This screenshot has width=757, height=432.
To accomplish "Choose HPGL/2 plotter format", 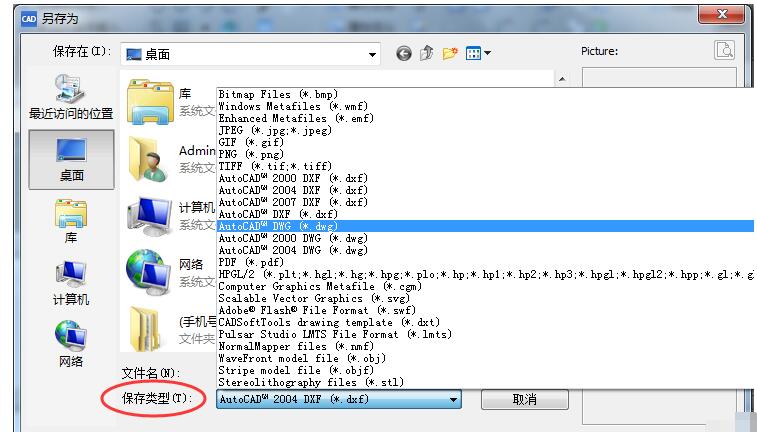I will click(x=485, y=274).
